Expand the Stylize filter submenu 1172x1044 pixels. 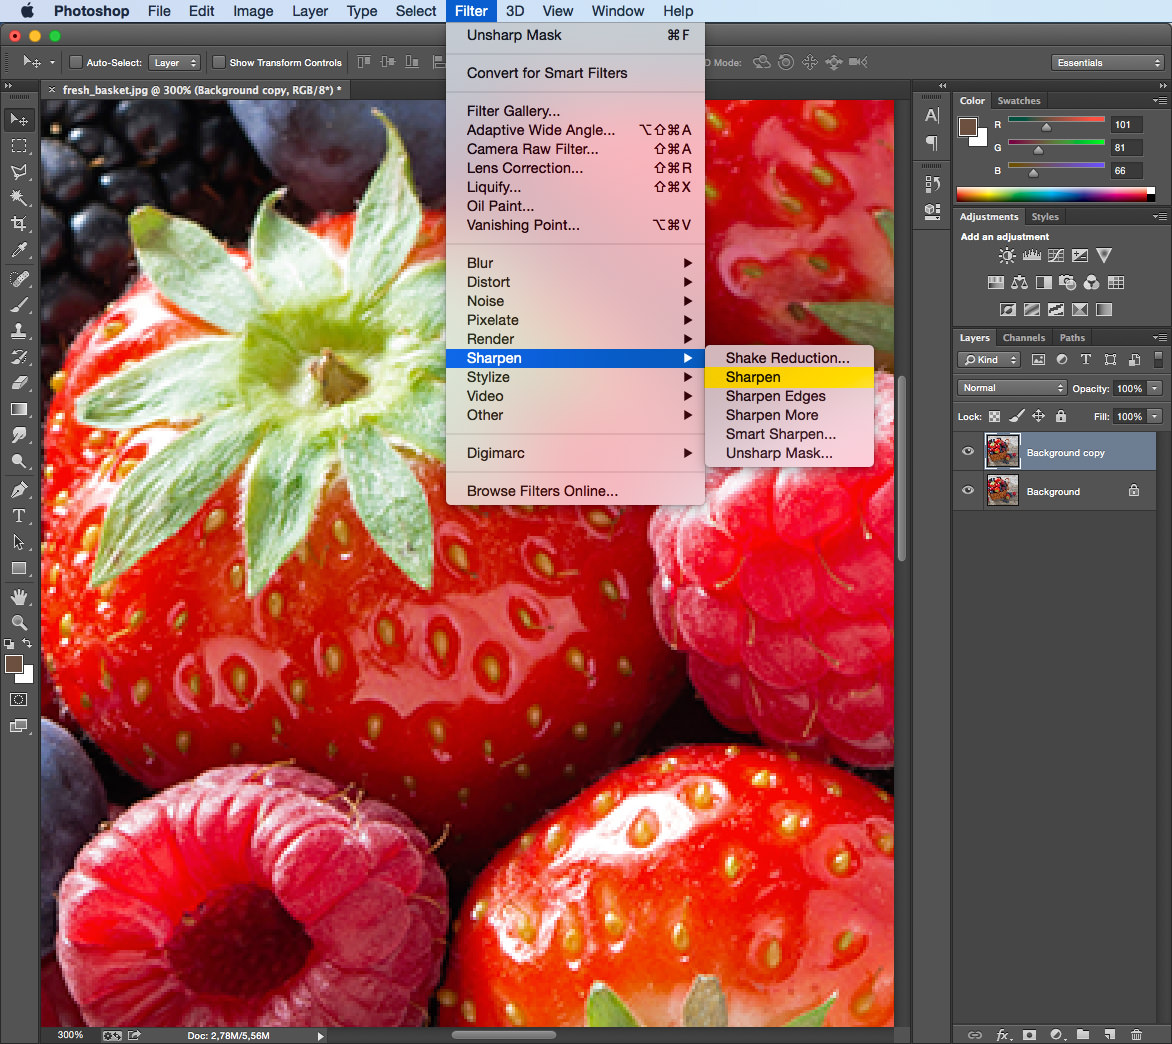point(575,377)
